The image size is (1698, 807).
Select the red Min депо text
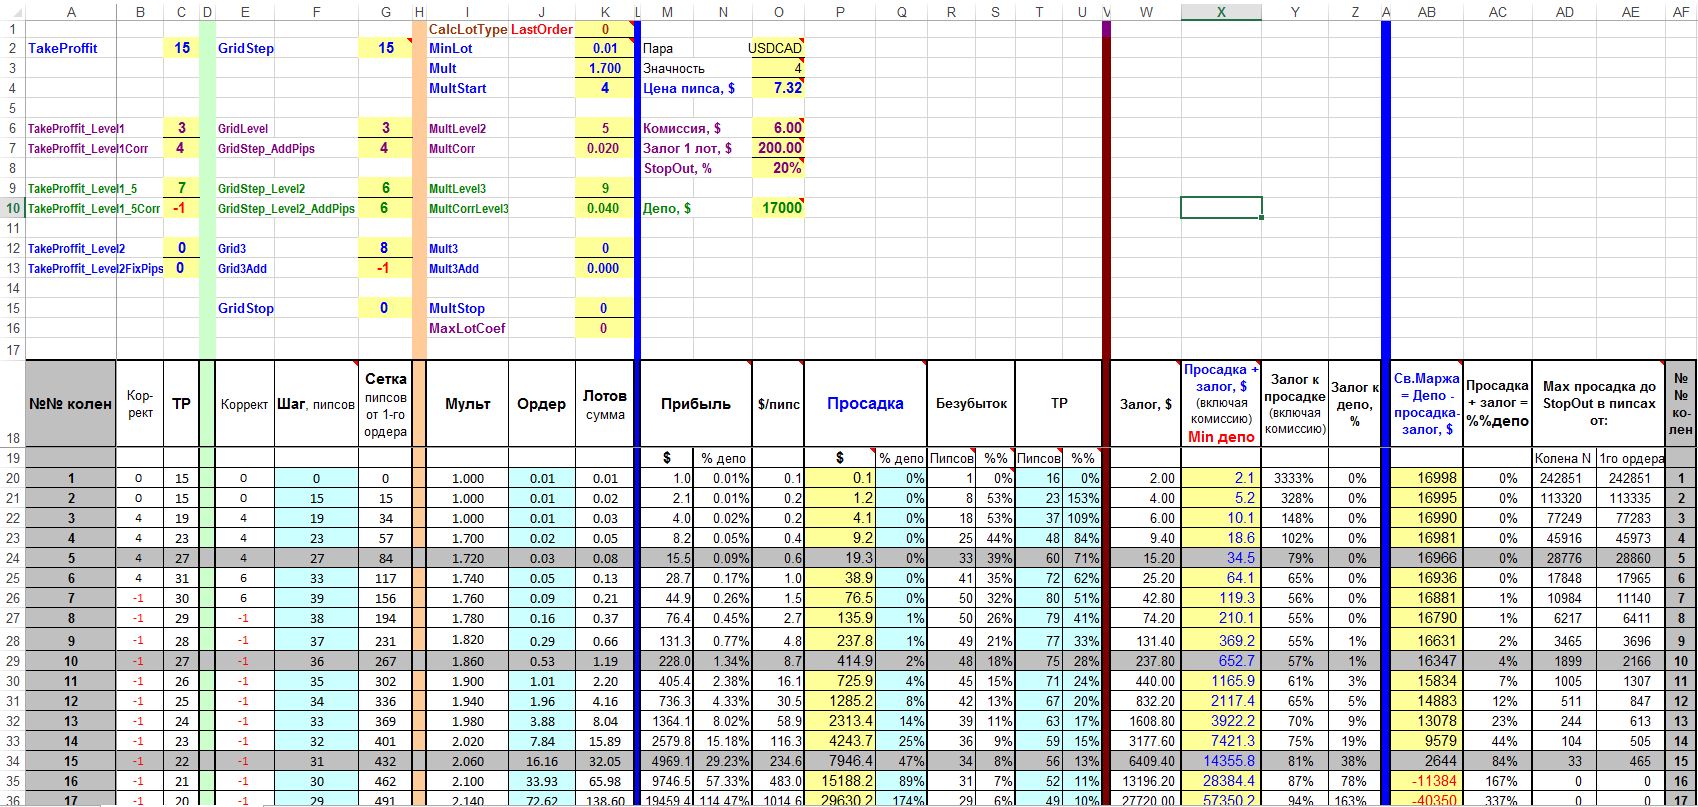coord(1221,437)
